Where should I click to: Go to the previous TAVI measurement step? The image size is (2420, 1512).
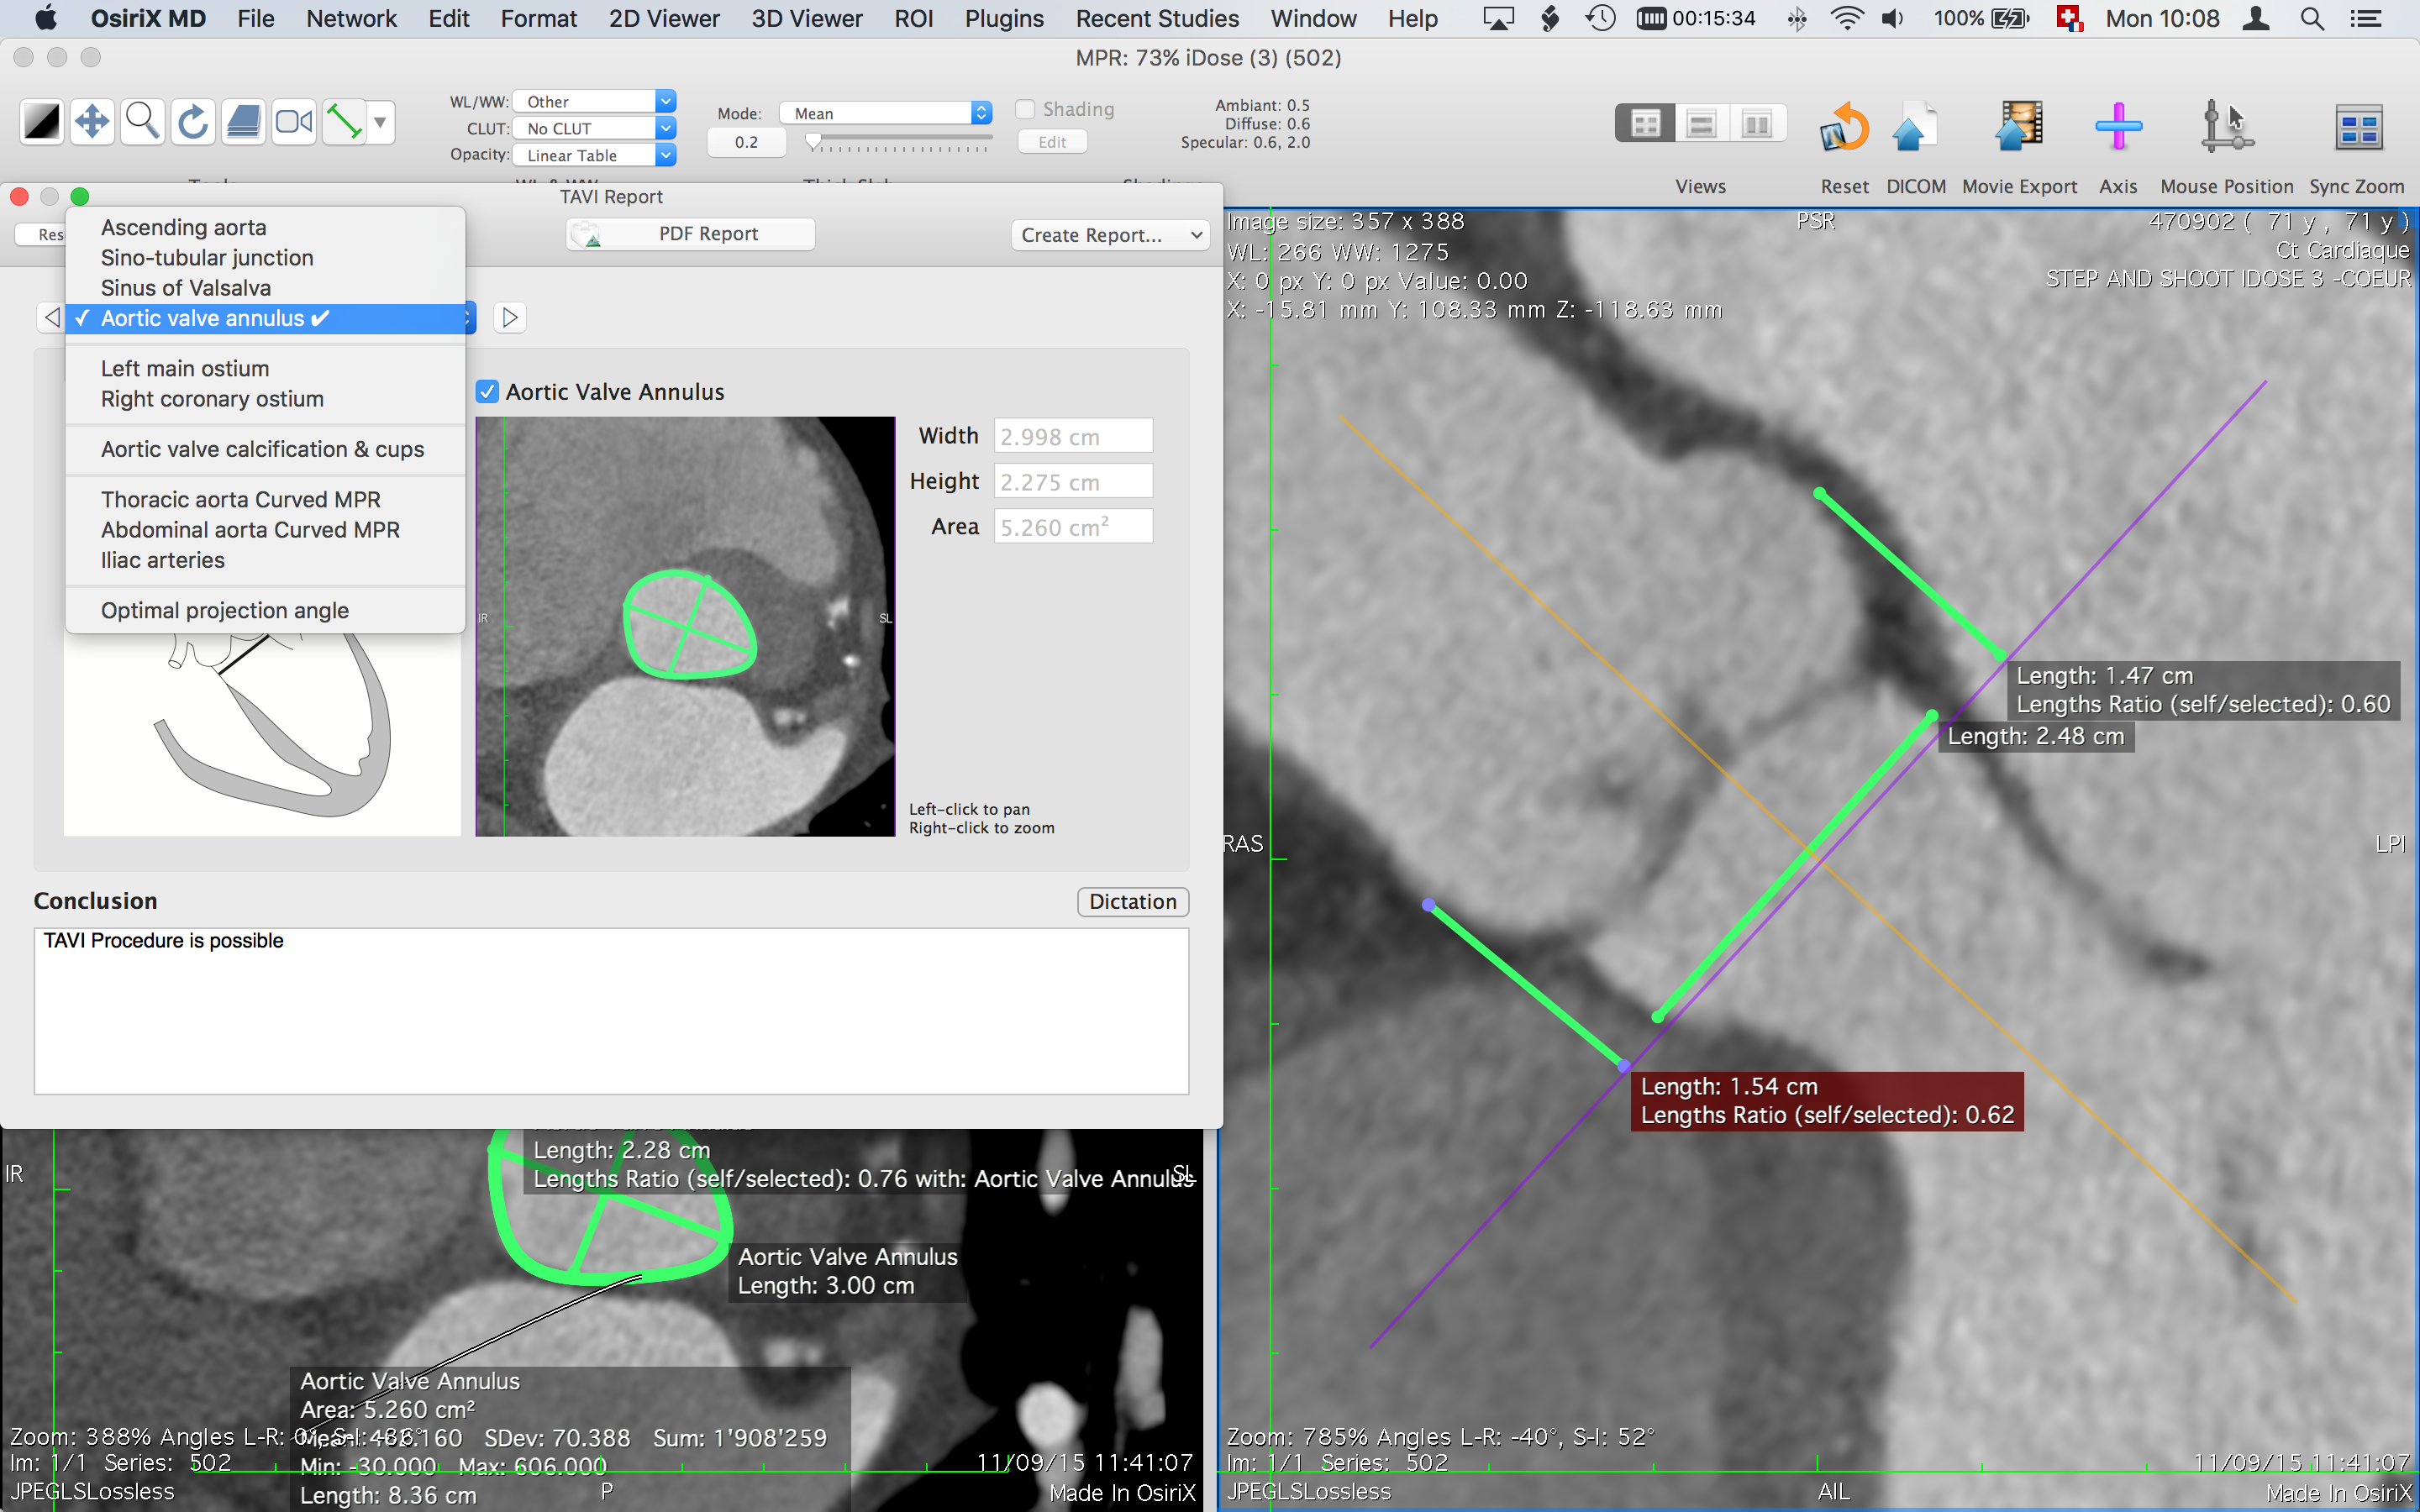point(51,317)
